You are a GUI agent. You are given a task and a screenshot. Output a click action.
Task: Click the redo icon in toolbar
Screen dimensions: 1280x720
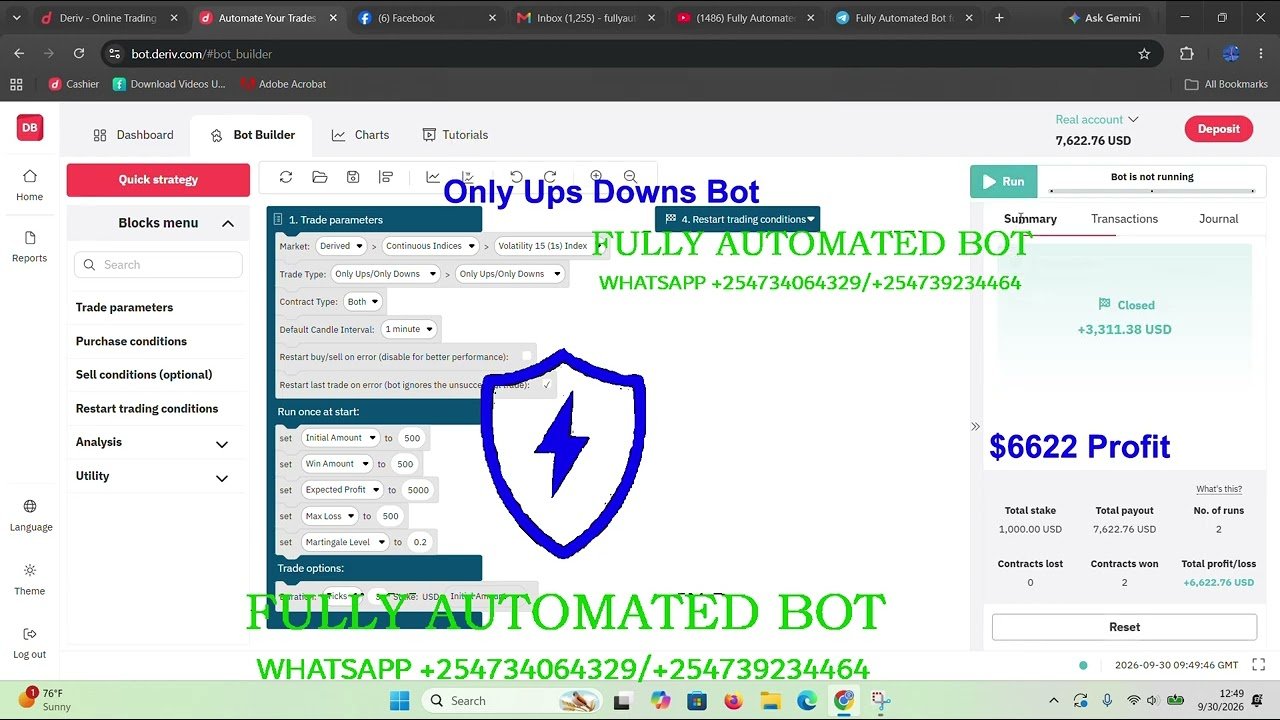point(549,177)
